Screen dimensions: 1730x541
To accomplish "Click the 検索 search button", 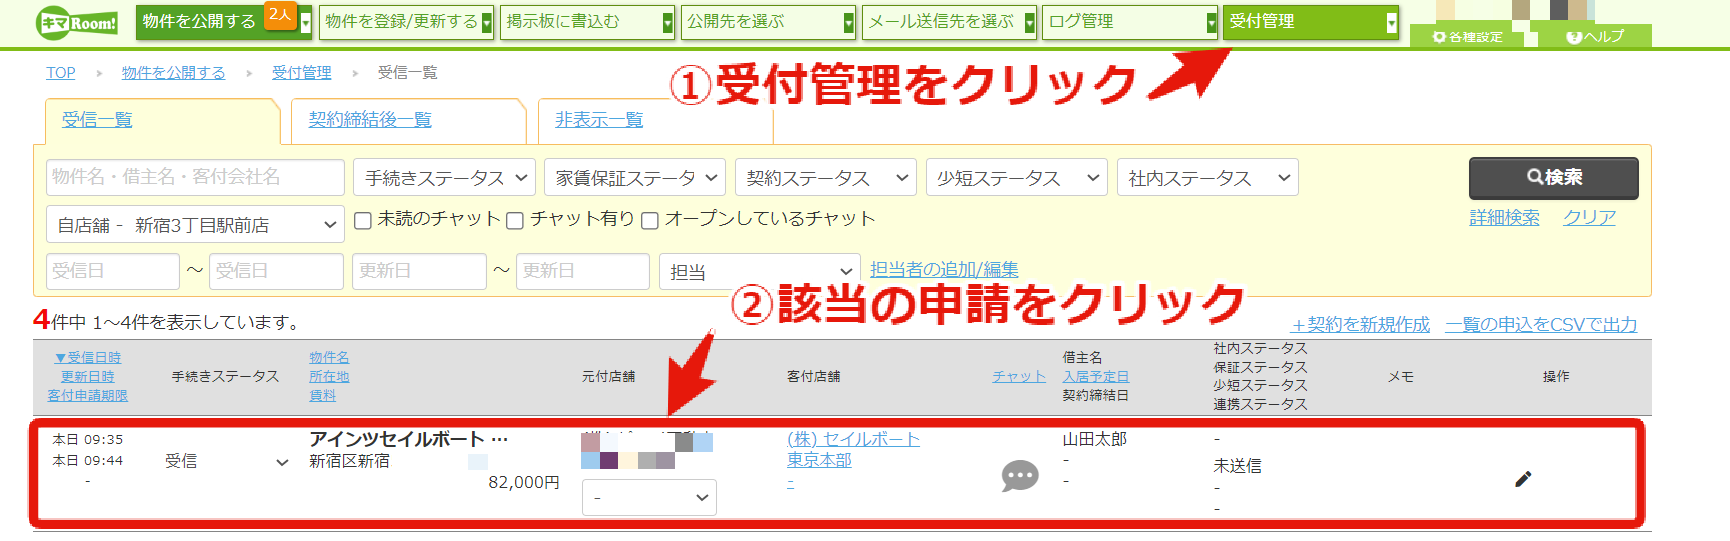I will click(1554, 178).
